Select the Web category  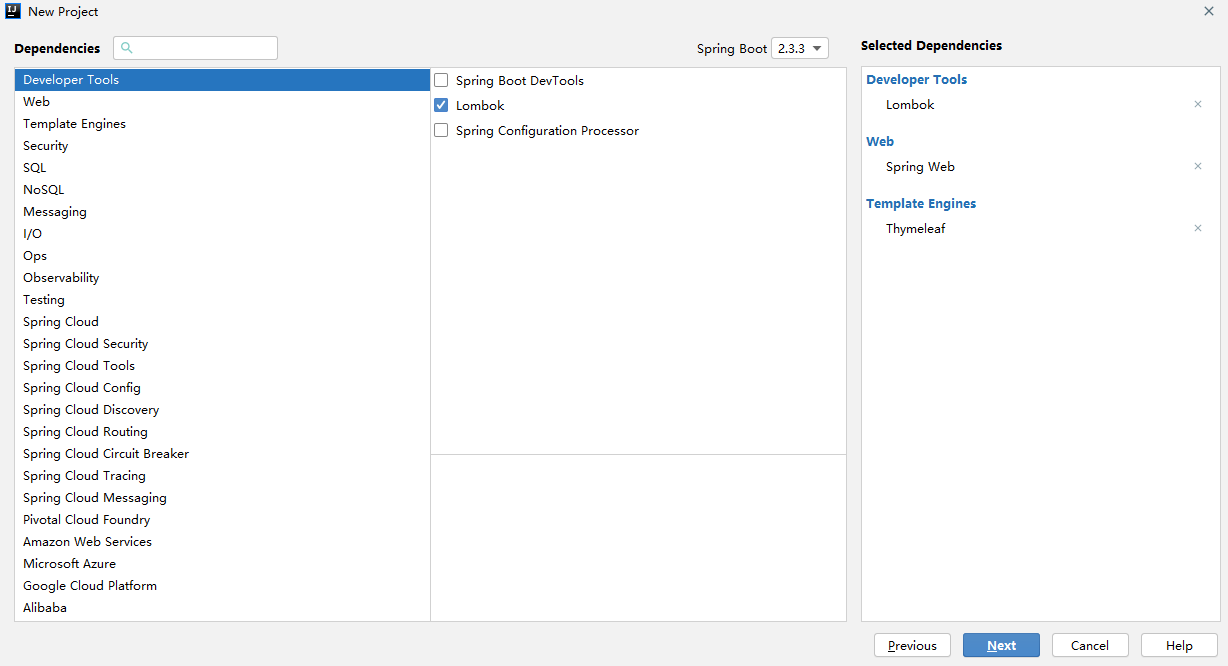(x=222, y=102)
